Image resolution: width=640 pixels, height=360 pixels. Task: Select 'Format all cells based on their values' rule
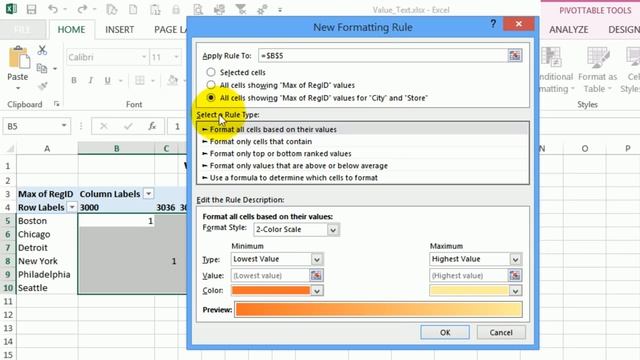click(x=362, y=129)
